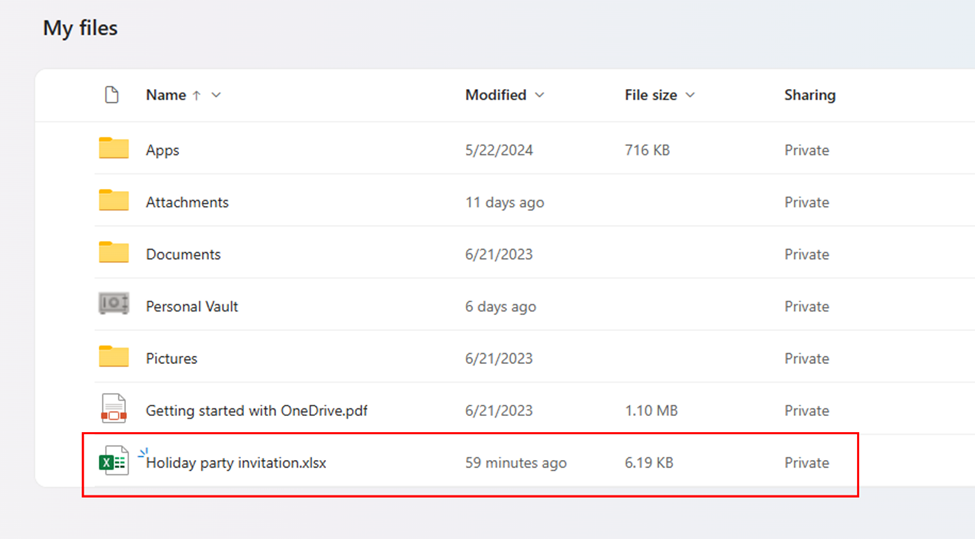Viewport: 975px width, 539px height.
Task: Click the Apps folder icon
Action: point(114,149)
